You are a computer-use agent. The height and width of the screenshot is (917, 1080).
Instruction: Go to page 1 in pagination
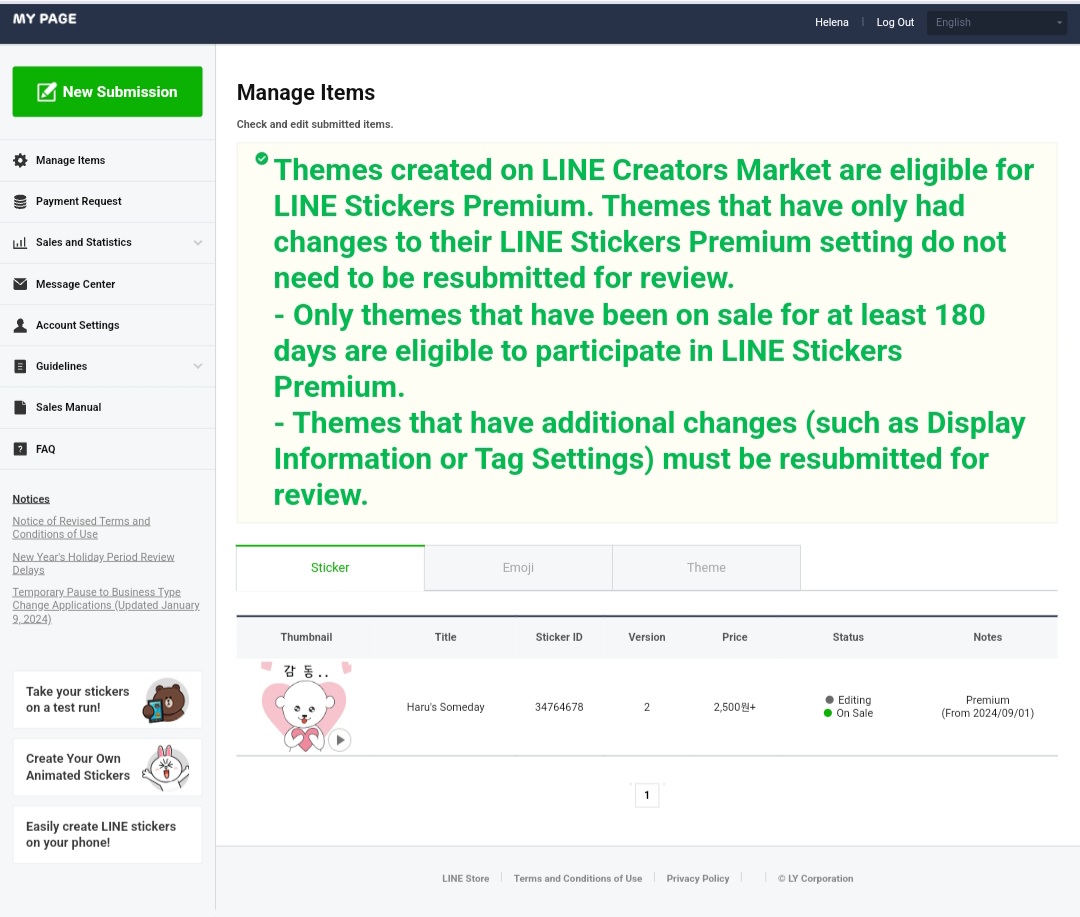coord(647,795)
